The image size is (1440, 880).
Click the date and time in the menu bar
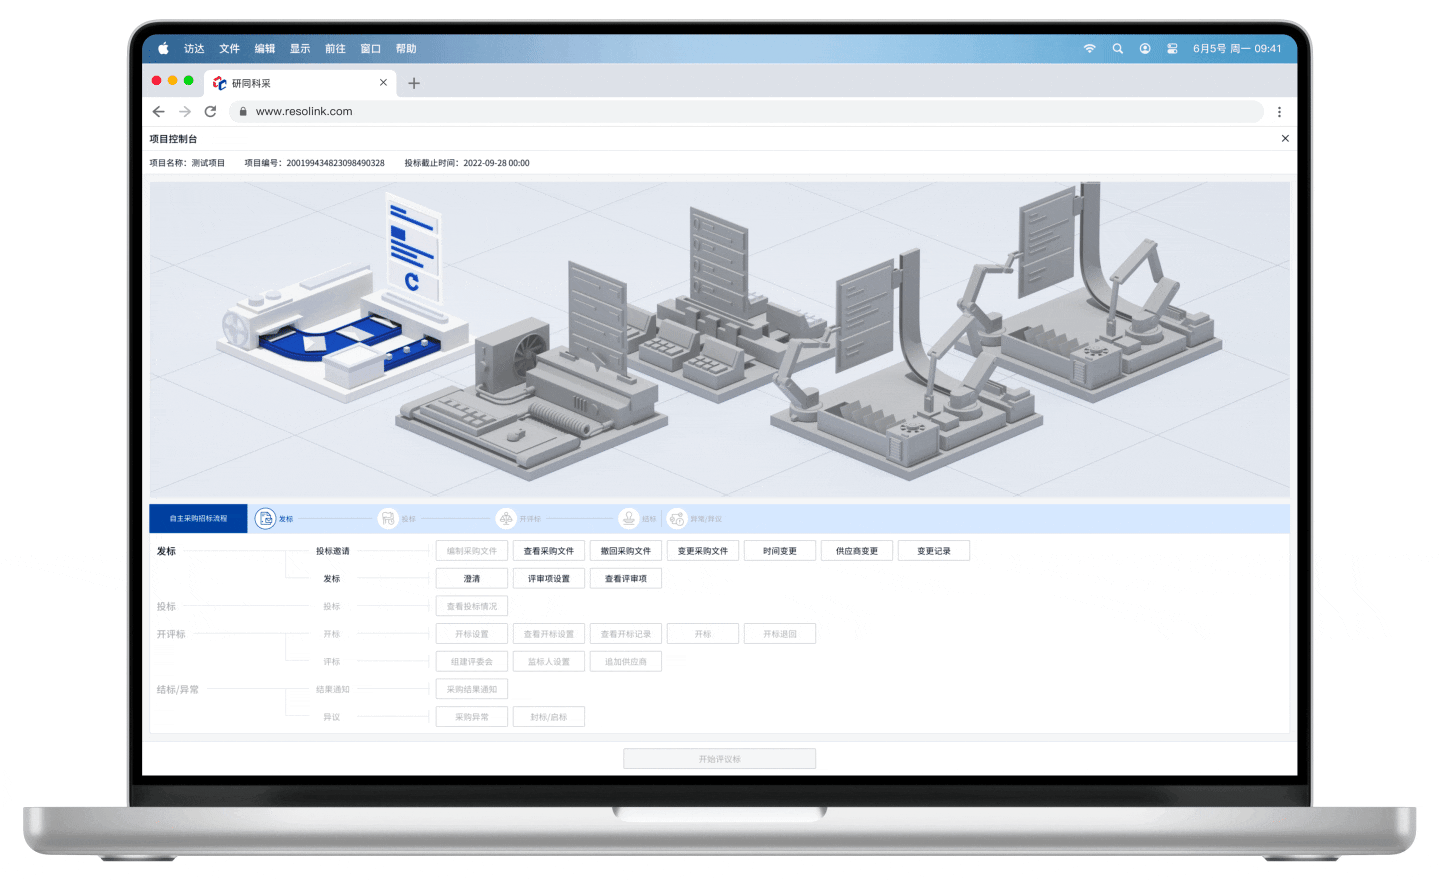click(x=1237, y=49)
